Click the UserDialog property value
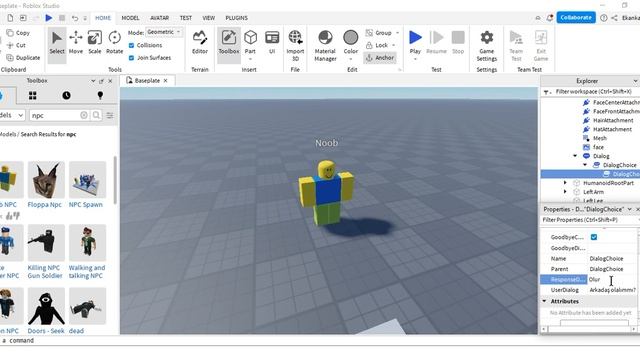The width and height of the screenshot is (640, 360). pos(612,290)
